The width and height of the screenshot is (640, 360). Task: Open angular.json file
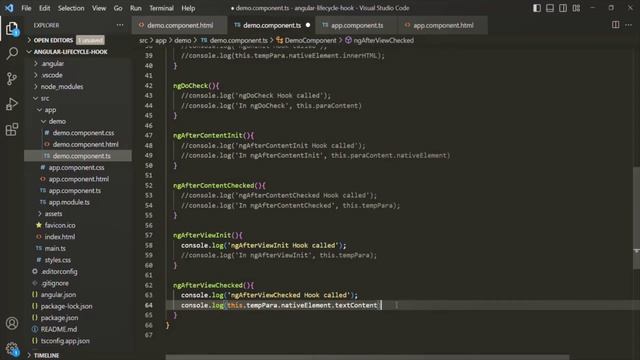tap(58, 295)
